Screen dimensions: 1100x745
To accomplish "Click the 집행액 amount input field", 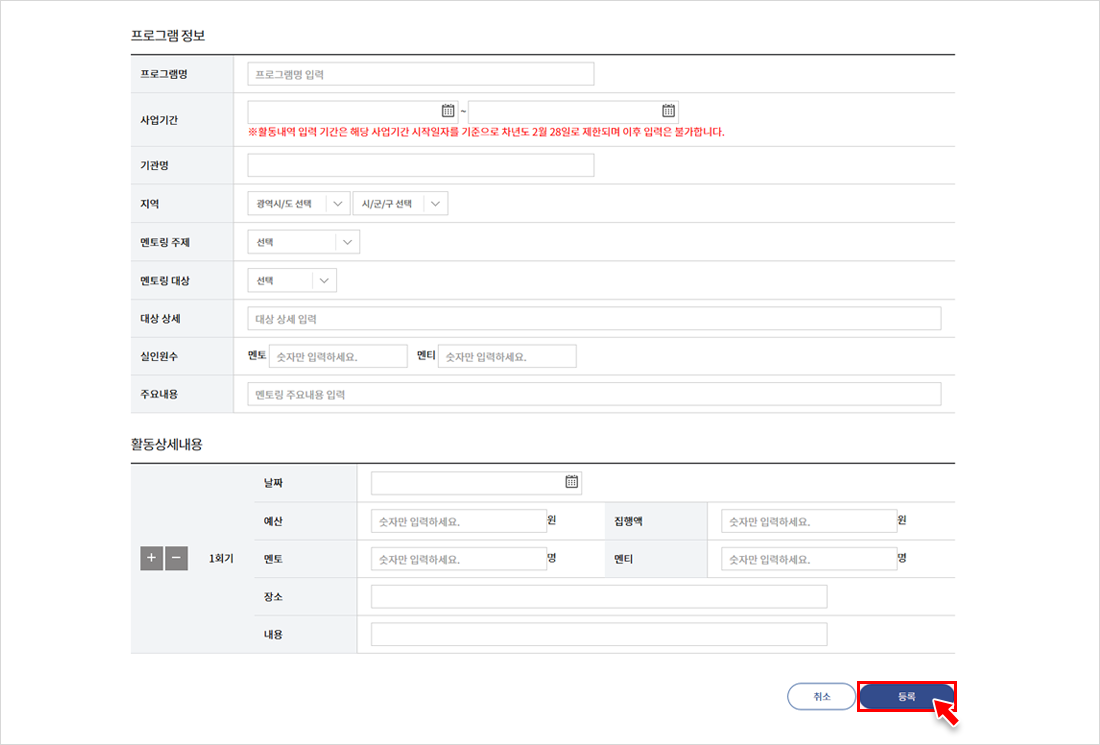I will (808, 521).
